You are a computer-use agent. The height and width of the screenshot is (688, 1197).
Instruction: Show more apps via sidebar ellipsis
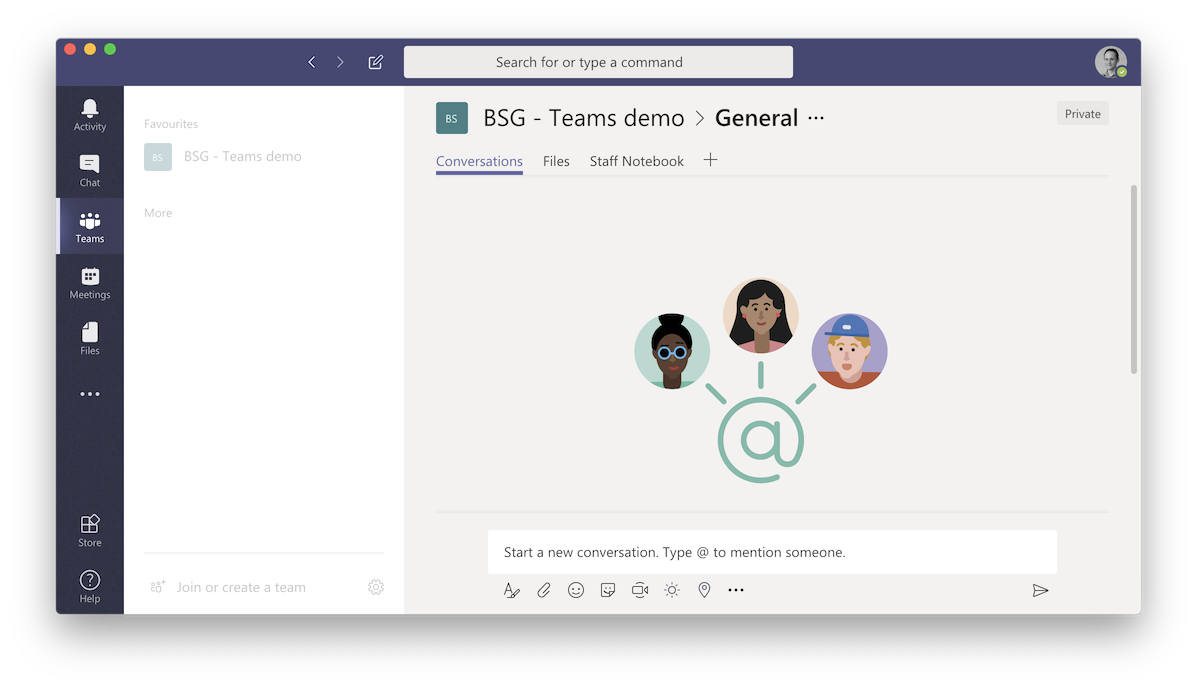click(89, 394)
